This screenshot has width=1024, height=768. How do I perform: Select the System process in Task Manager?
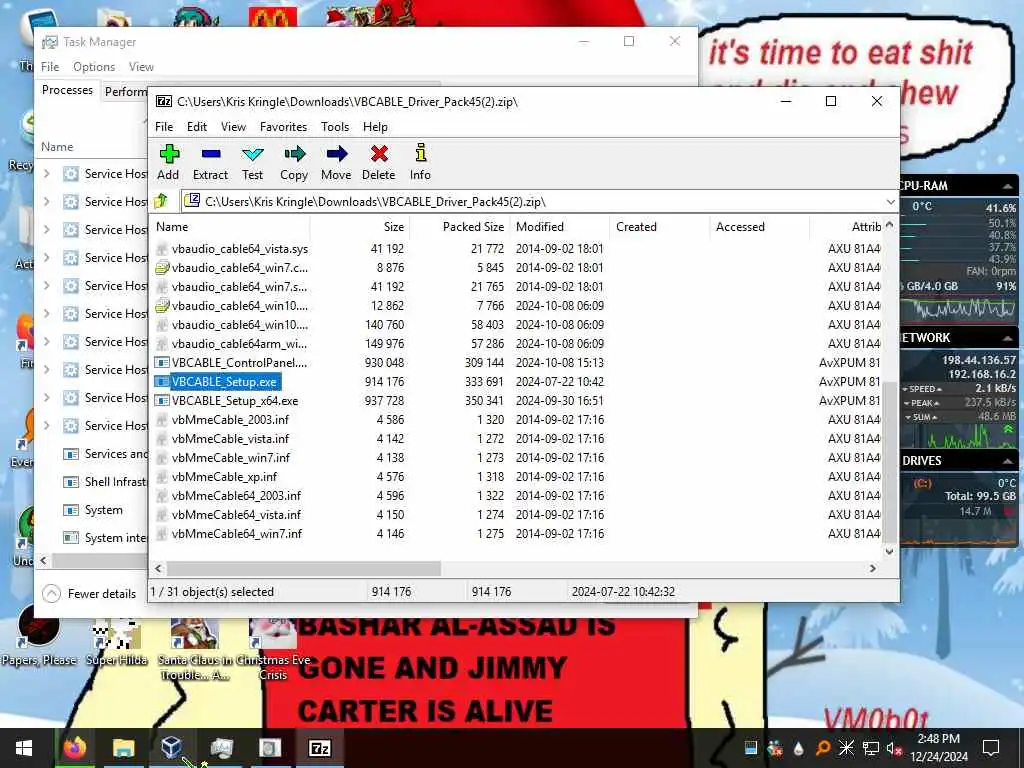point(92,509)
